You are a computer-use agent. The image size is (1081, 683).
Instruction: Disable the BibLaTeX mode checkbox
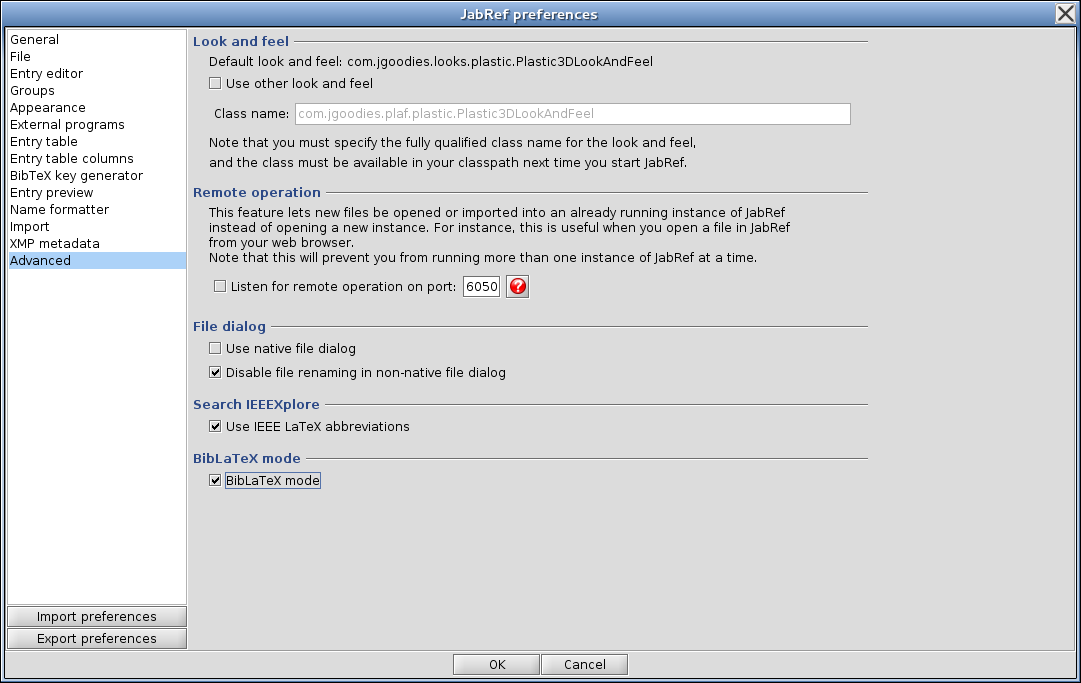[215, 481]
